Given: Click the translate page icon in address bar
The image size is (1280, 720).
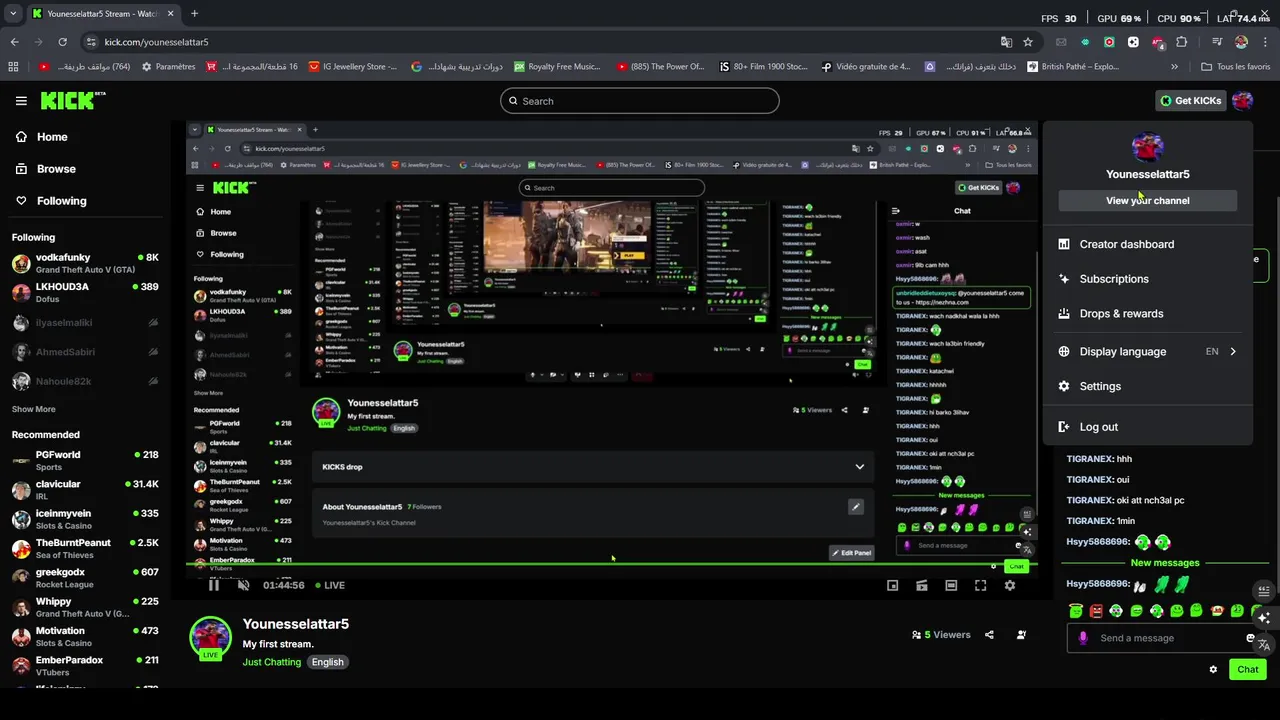Looking at the screenshot, I should point(1006,42).
